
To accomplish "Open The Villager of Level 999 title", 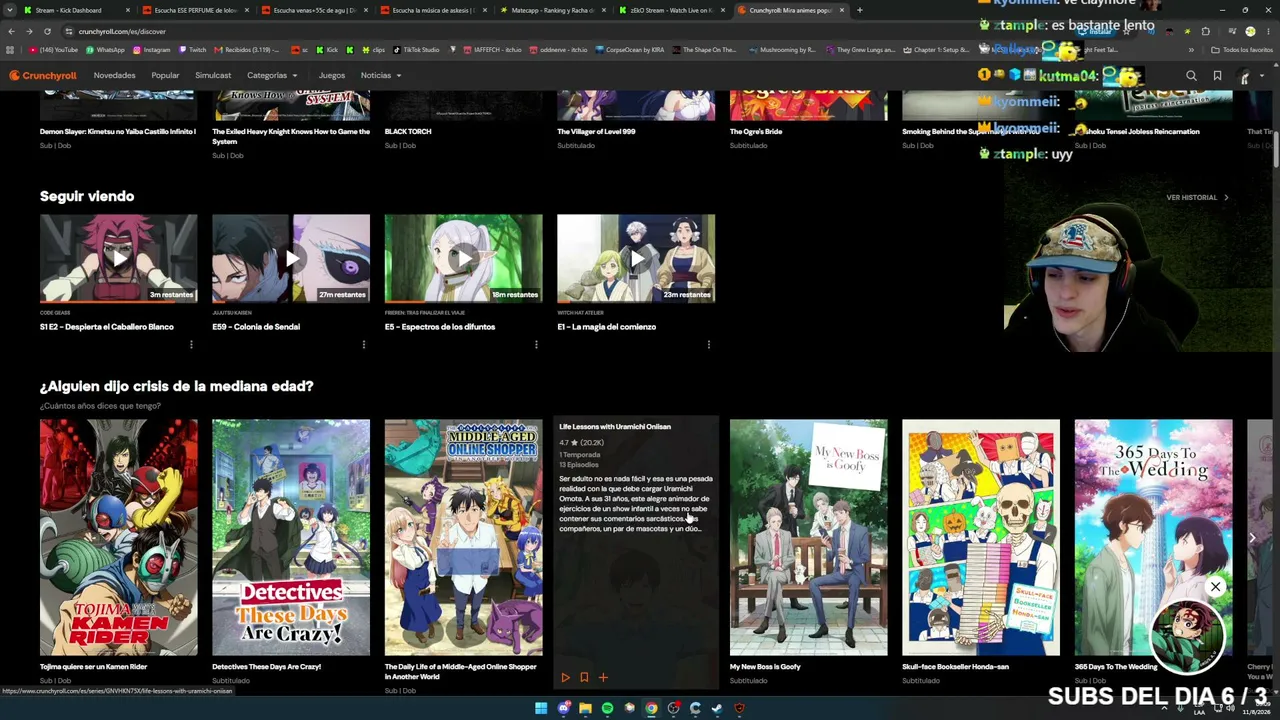I will 596,132.
